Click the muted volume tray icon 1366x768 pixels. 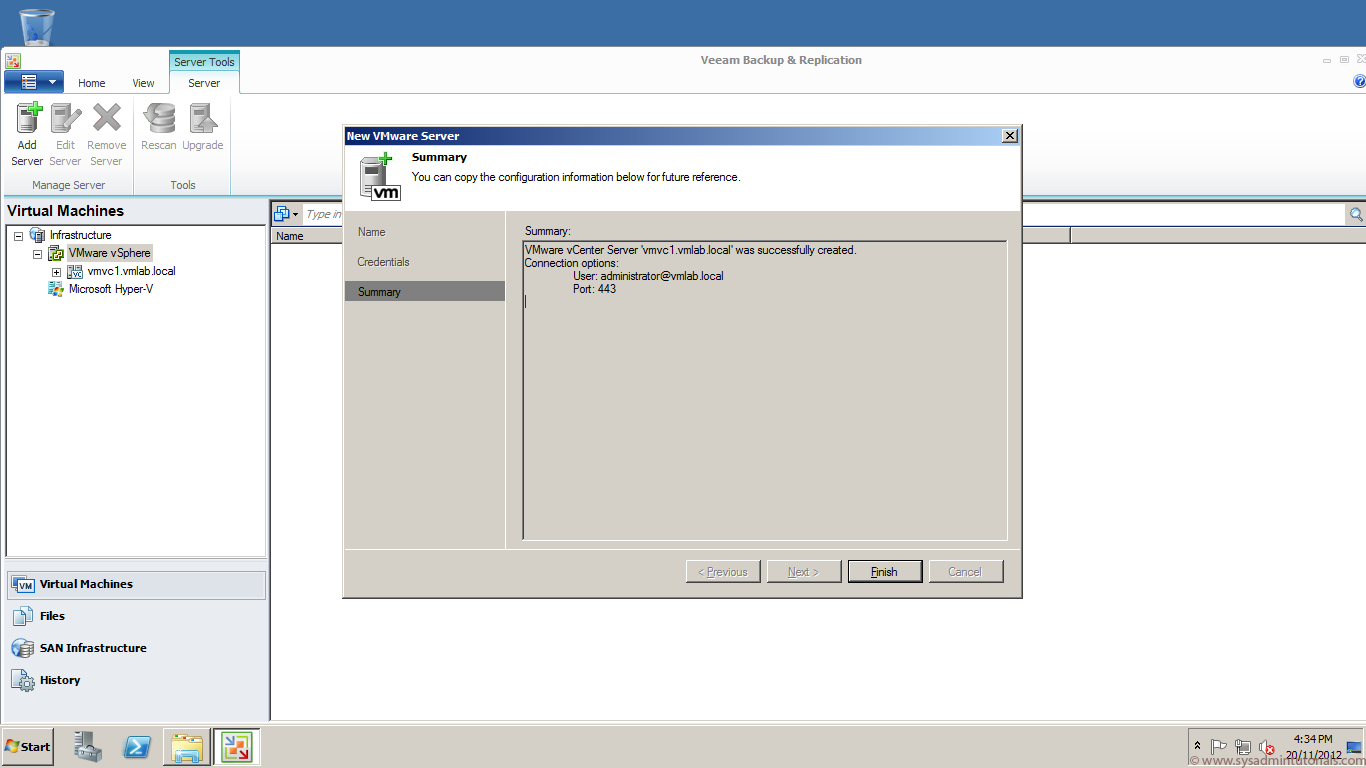pos(1267,747)
